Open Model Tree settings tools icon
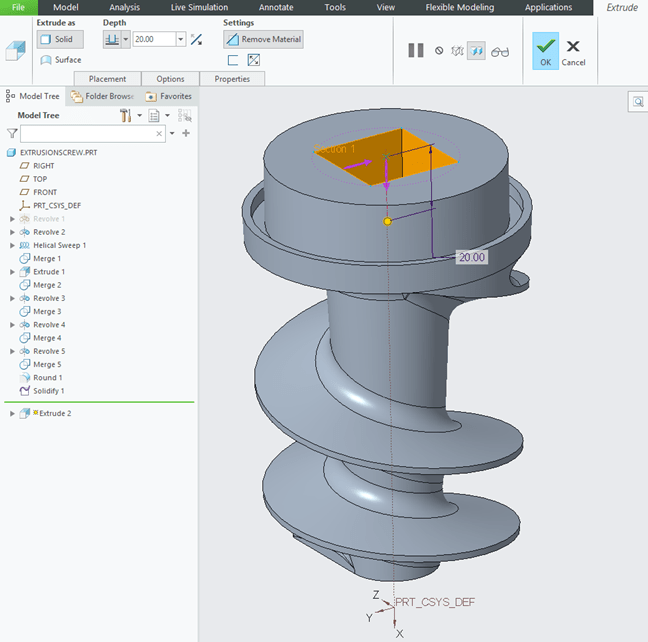648x642 pixels. (x=126, y=116)
